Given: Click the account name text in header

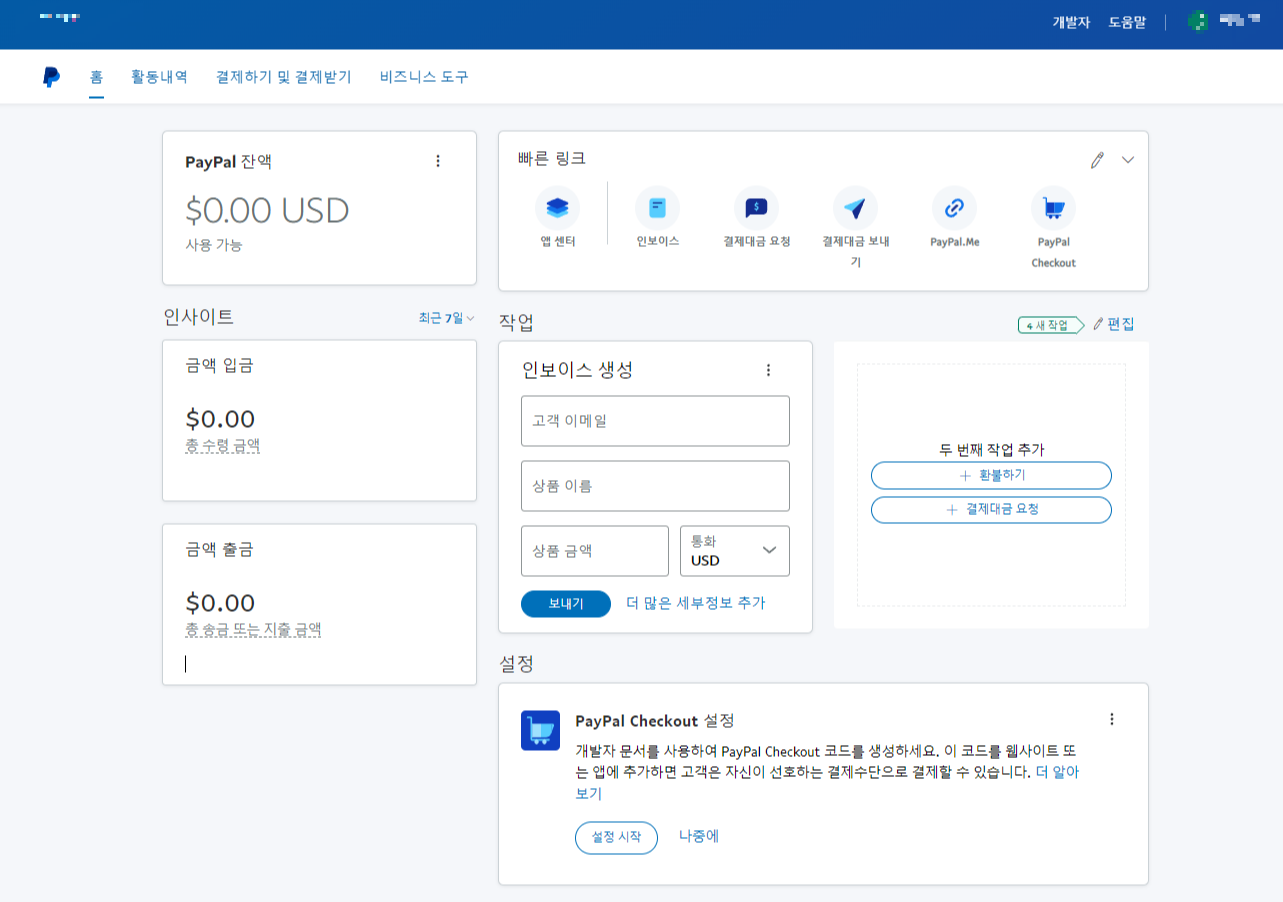Looking at the screenshot, I should pos(1238,19).
